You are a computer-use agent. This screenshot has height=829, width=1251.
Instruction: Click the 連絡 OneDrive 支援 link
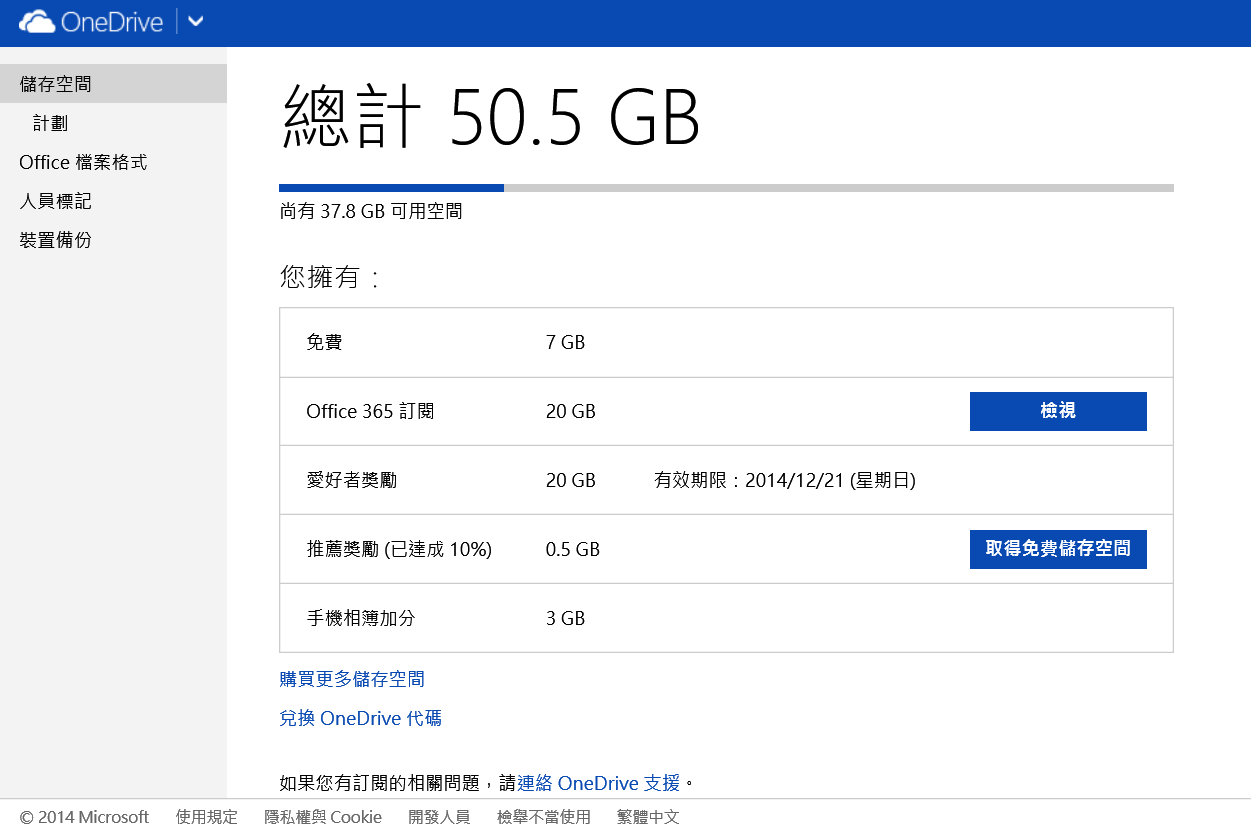598,782
